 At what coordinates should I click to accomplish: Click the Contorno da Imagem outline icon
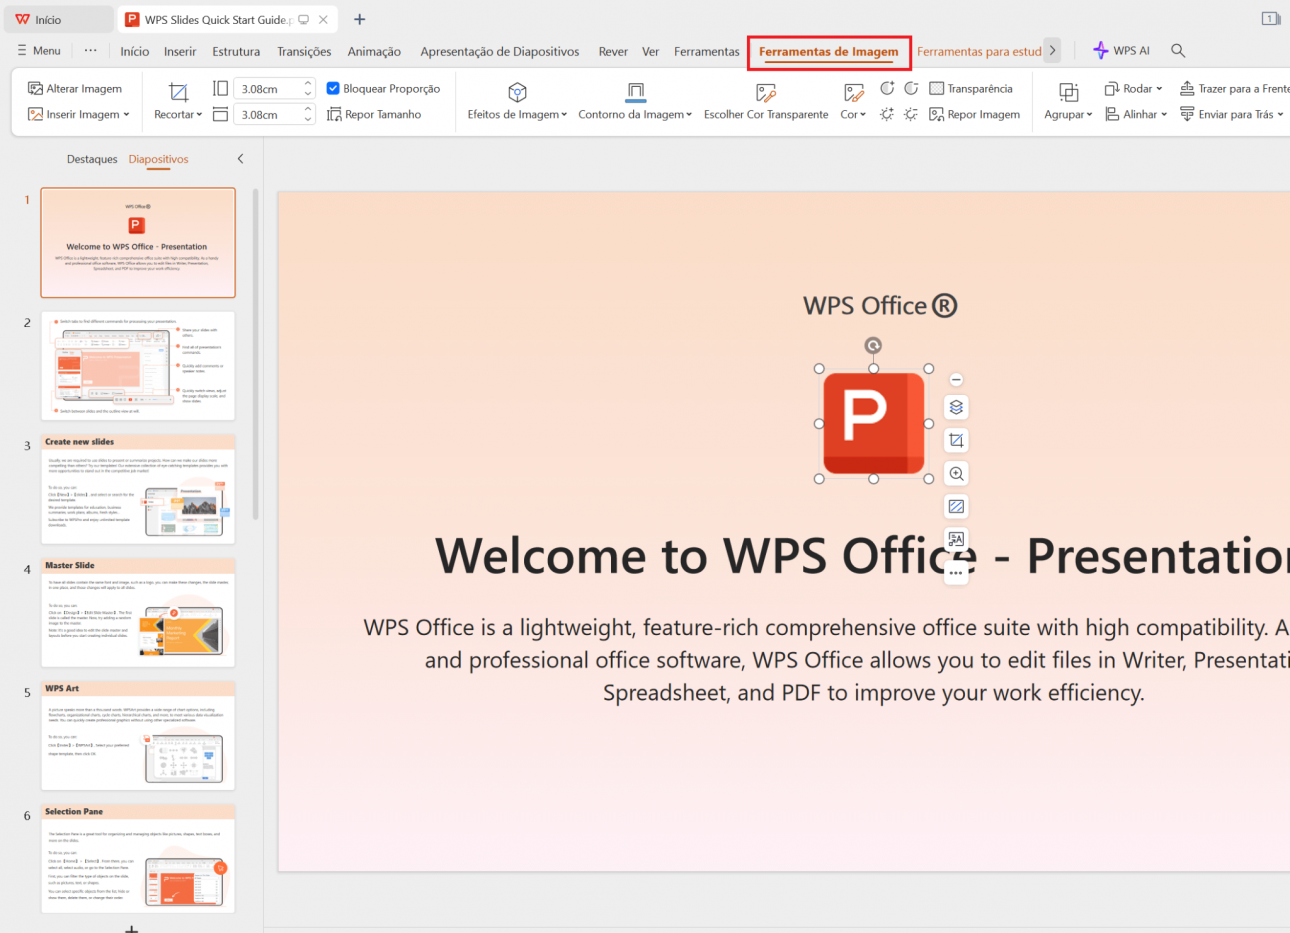coord(635,92)
